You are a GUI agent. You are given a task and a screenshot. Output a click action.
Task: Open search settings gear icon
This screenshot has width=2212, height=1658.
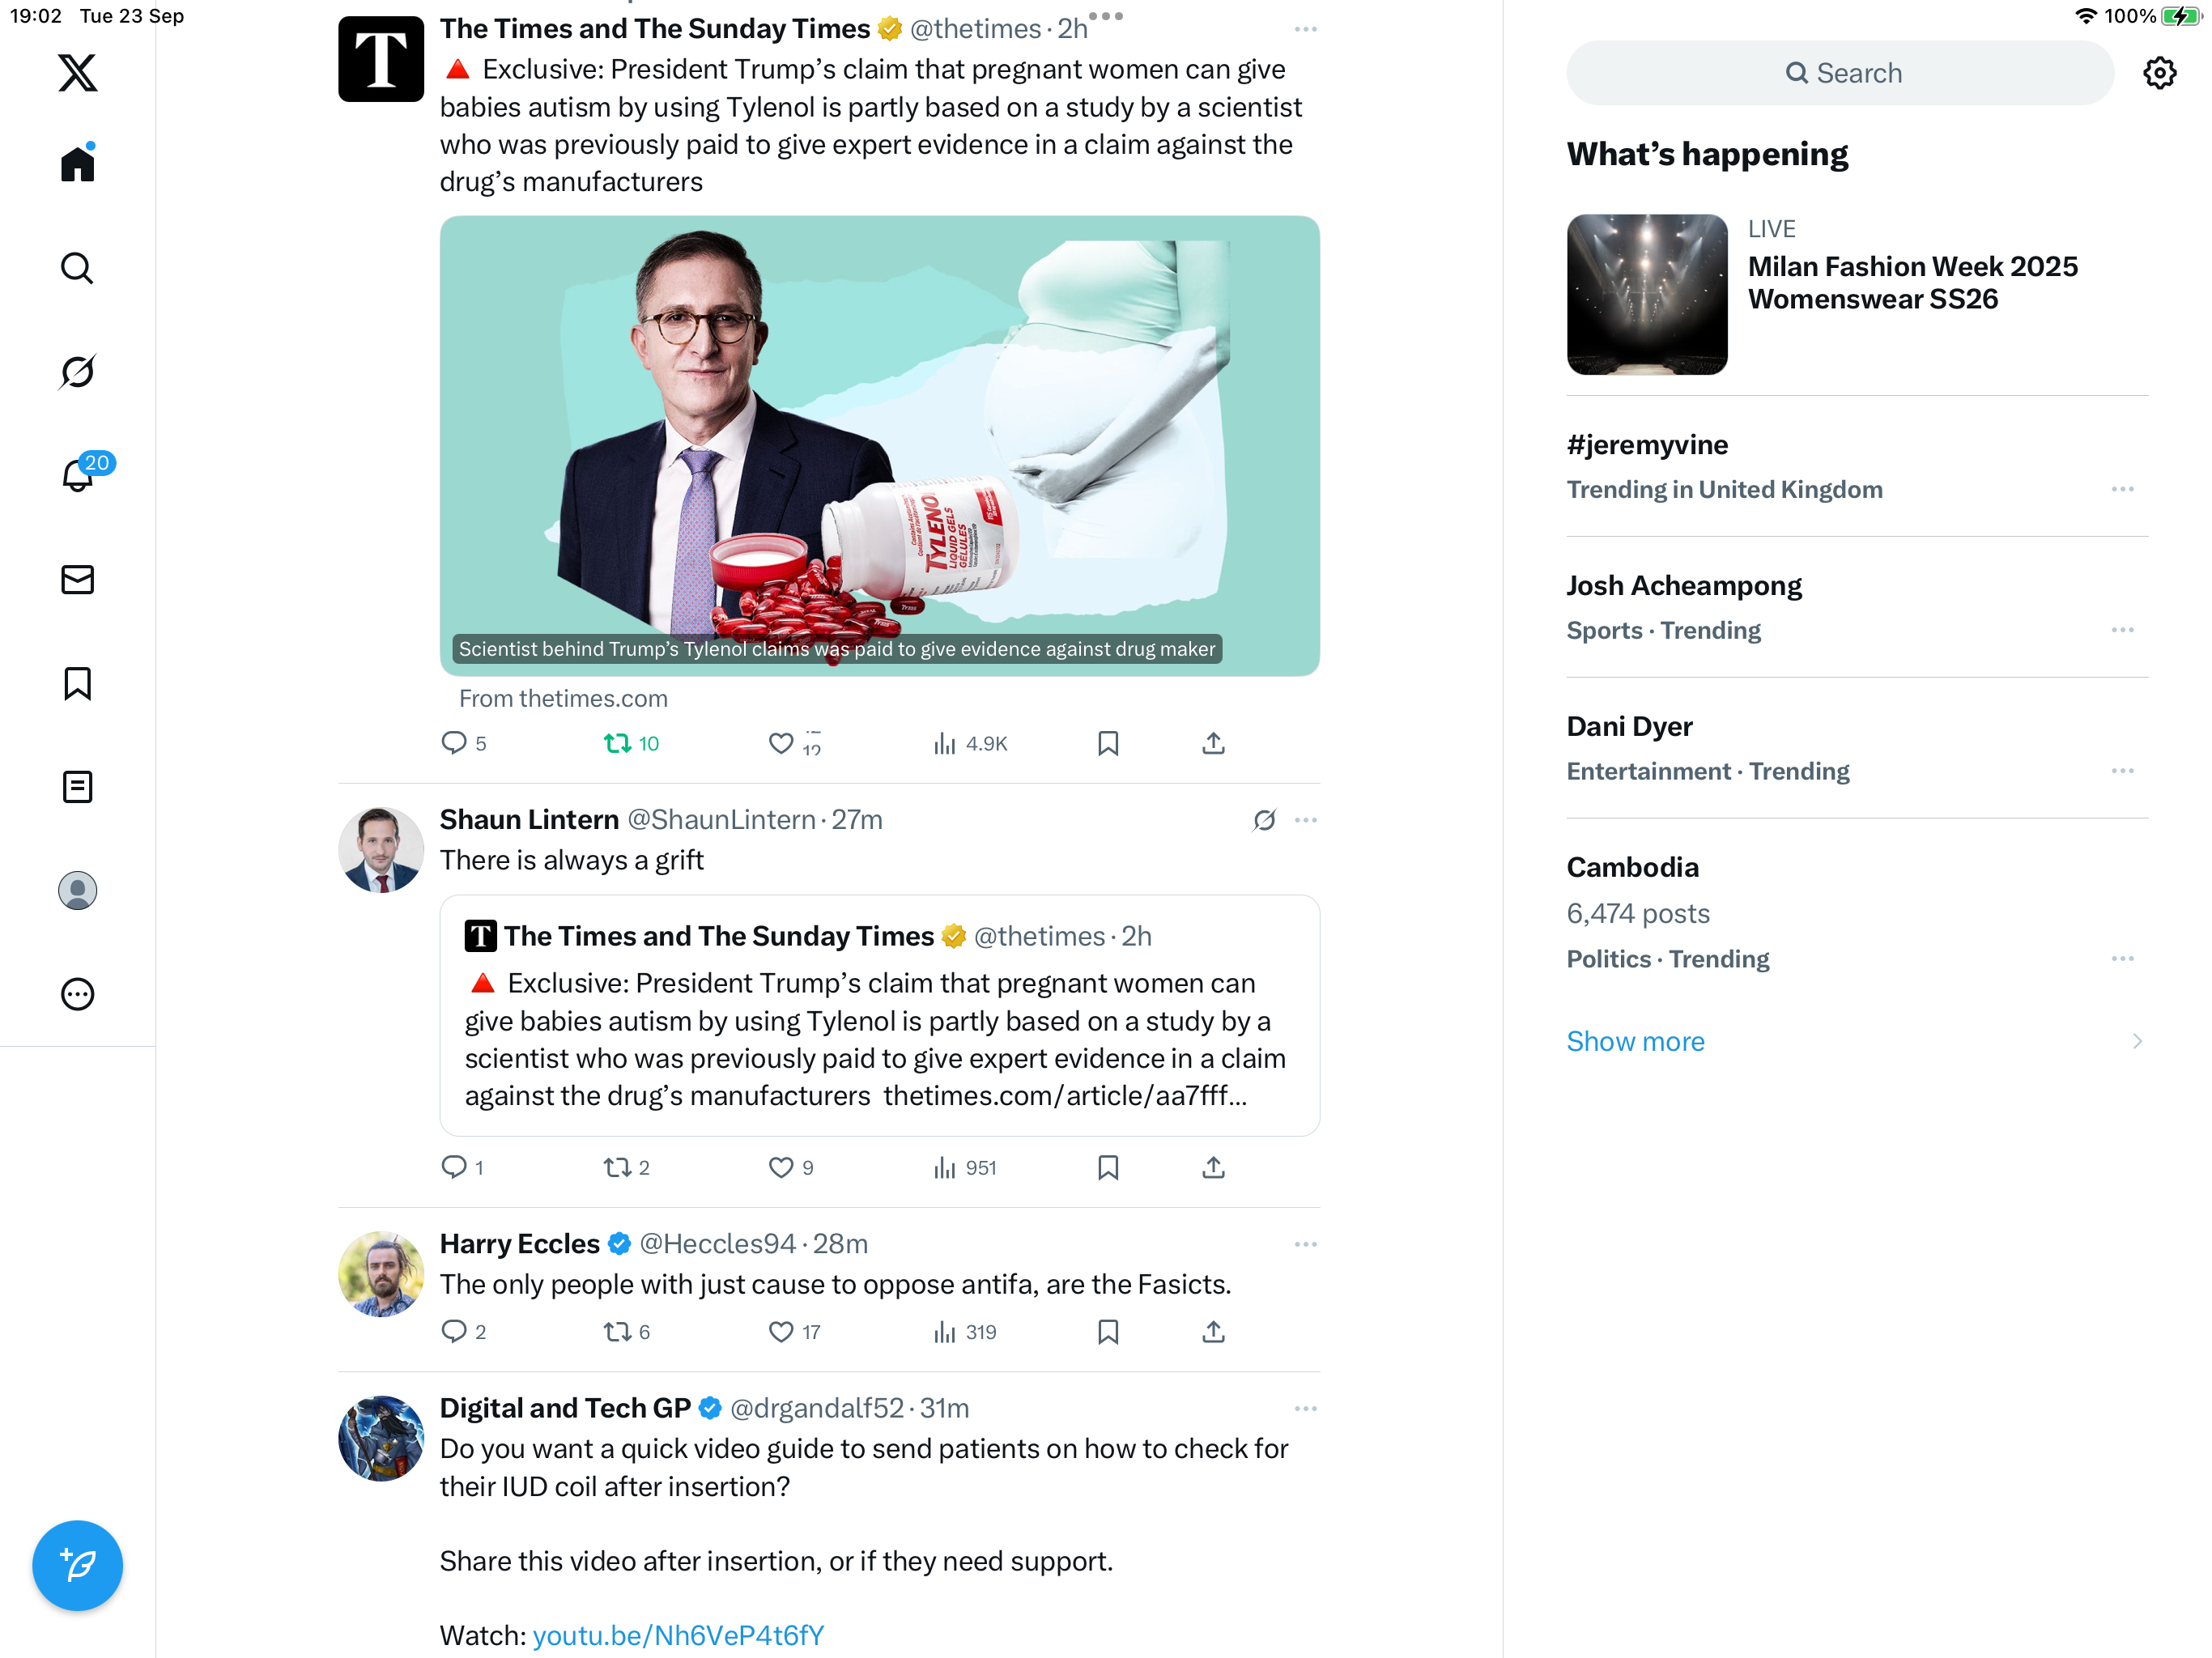pos(2160,73)
